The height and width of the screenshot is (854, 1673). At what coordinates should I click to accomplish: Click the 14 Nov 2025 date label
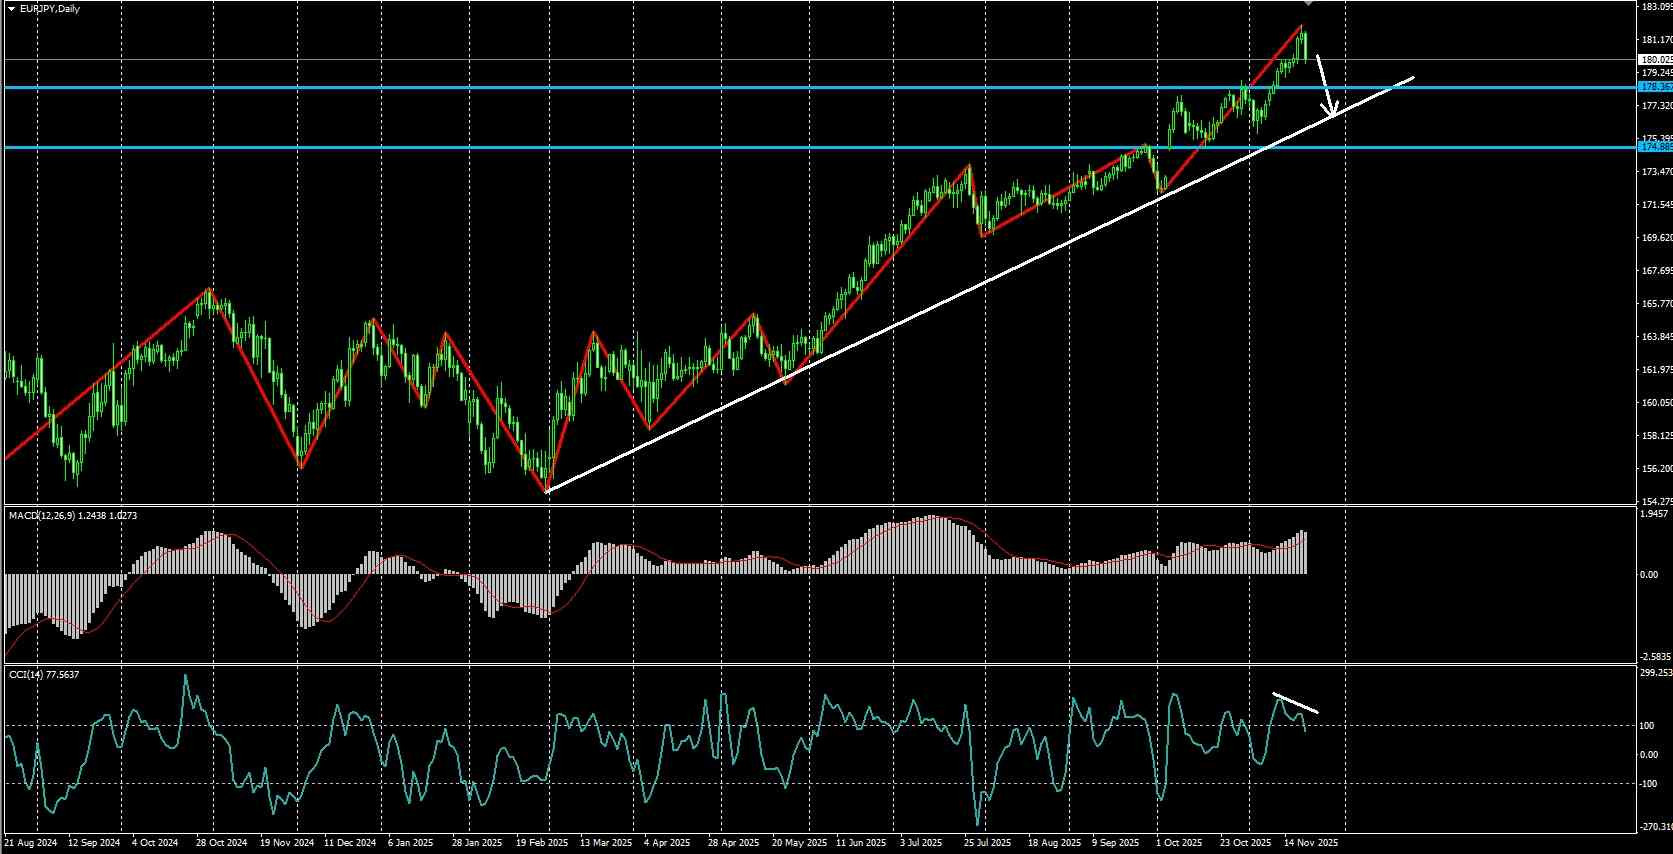(x=1311, y=843)
